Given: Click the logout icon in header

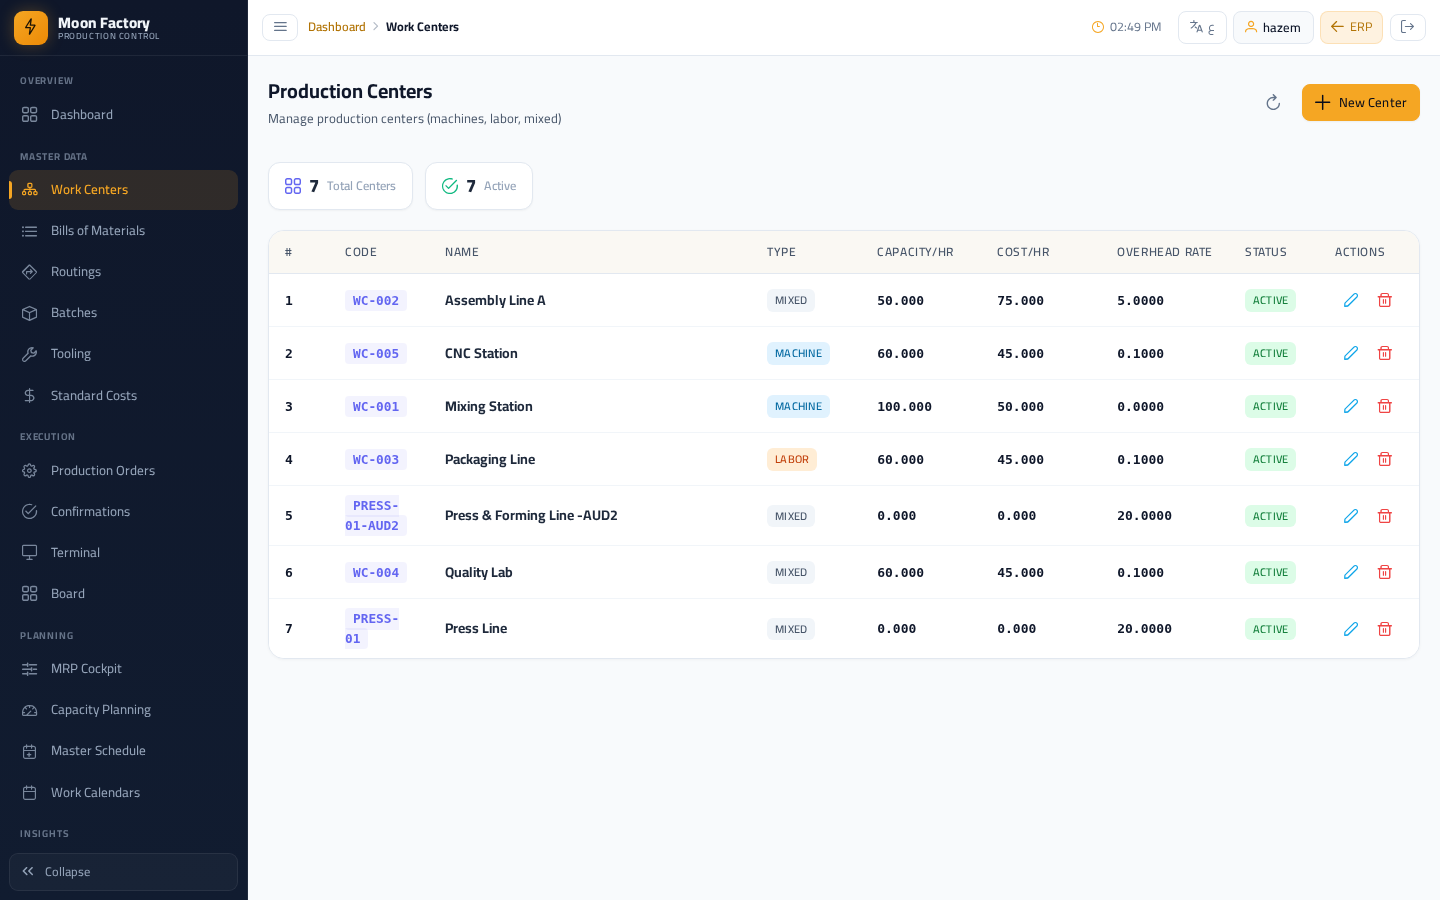Looking at the screenshot, I should [1407, 27].
